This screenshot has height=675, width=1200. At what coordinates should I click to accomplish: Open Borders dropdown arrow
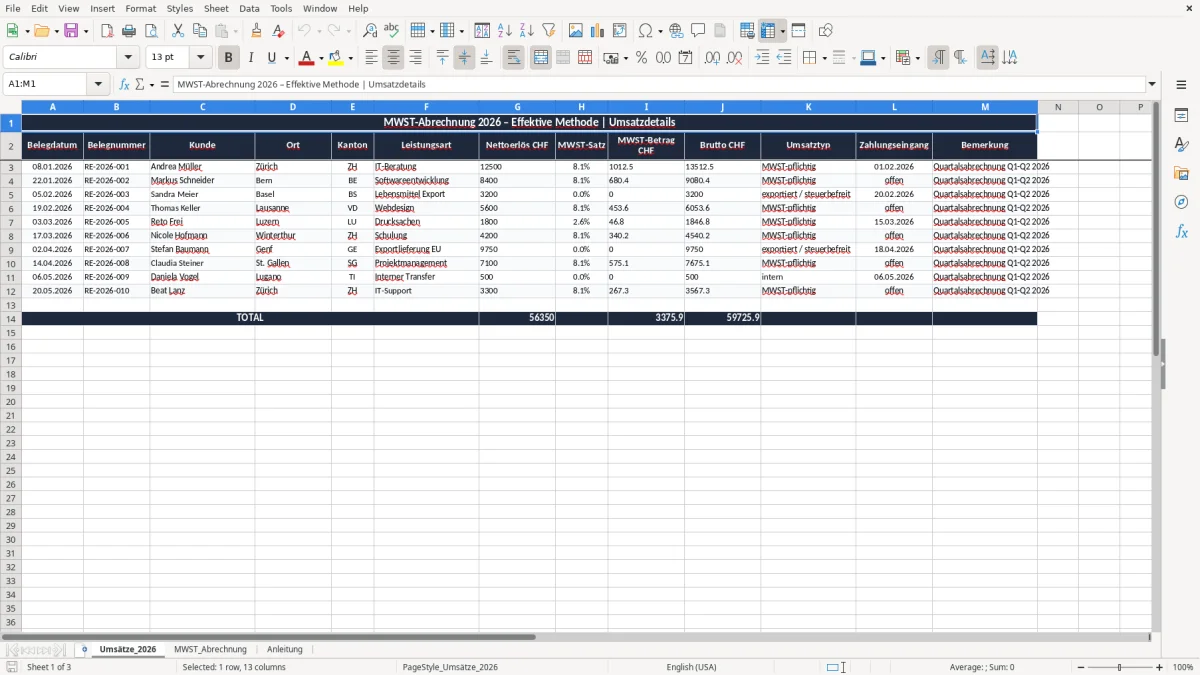(x=824, y=58)
